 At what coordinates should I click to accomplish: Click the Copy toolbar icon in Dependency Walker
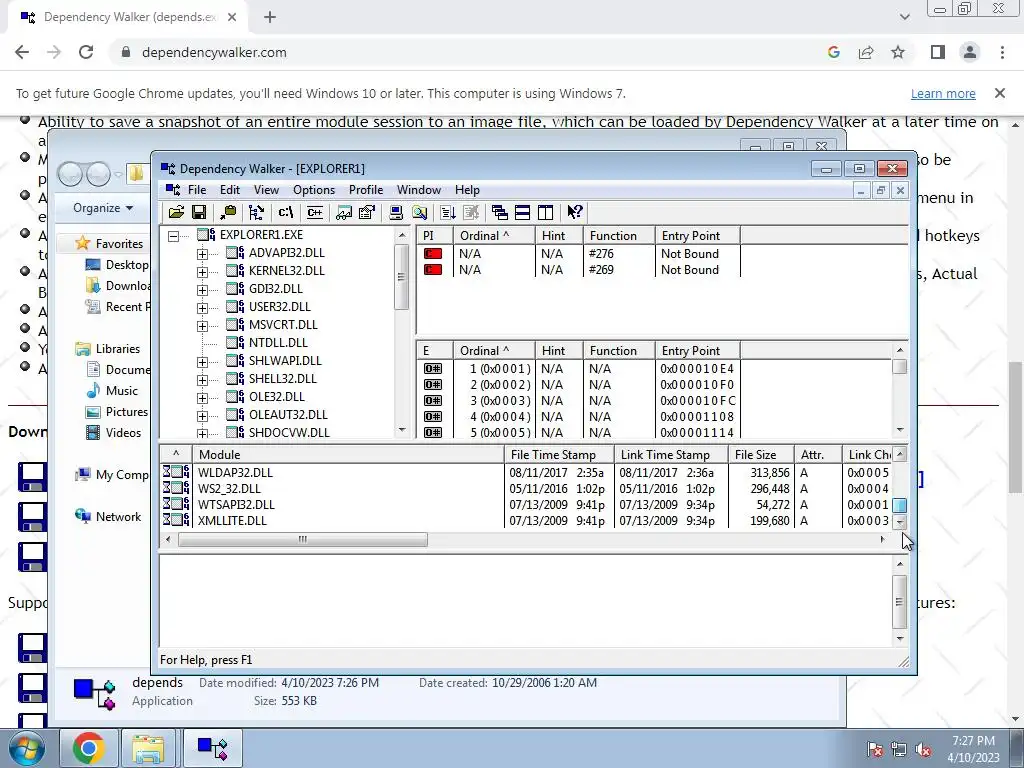click(x=228, y=212)
